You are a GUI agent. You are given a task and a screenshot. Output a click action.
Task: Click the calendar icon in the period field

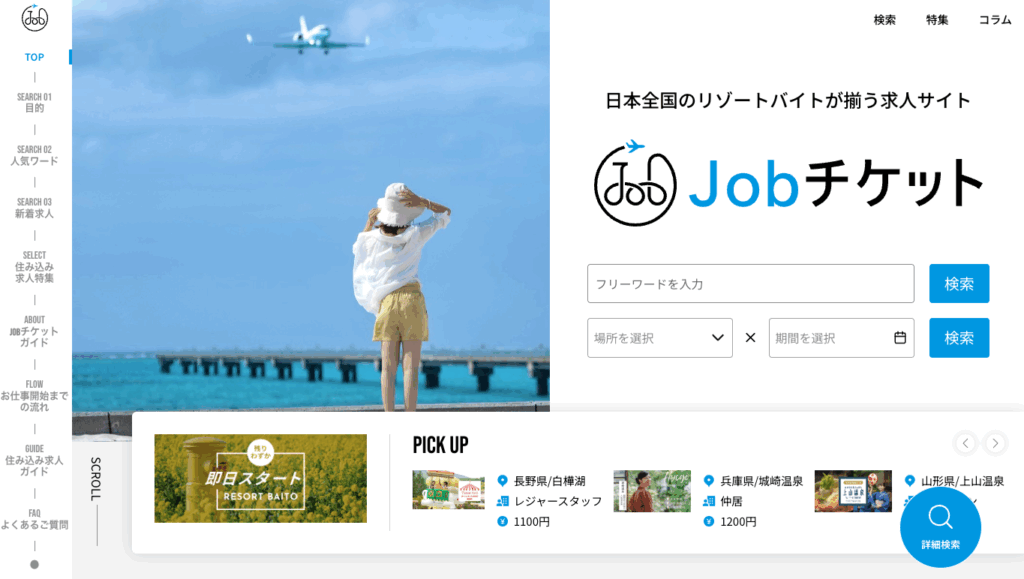[x=900, y=337]
